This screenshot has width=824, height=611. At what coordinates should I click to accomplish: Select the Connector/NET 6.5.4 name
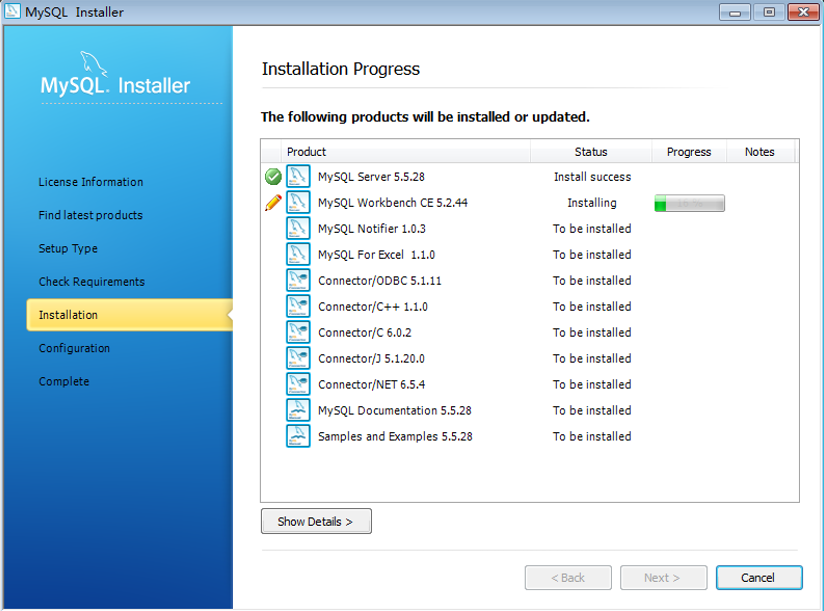(371, 385)
